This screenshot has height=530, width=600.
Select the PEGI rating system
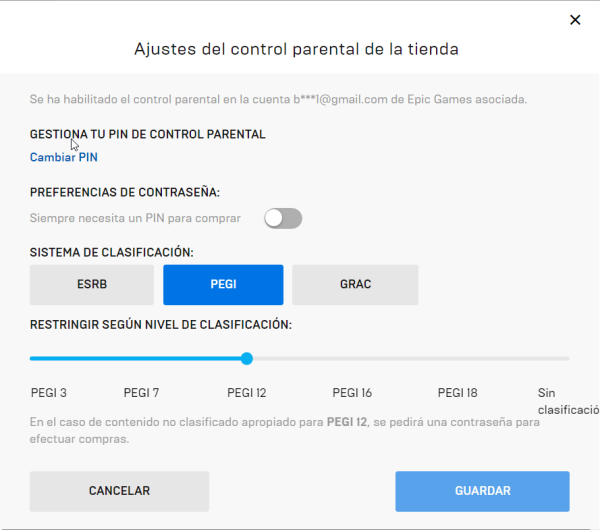(x=223, y=285)
